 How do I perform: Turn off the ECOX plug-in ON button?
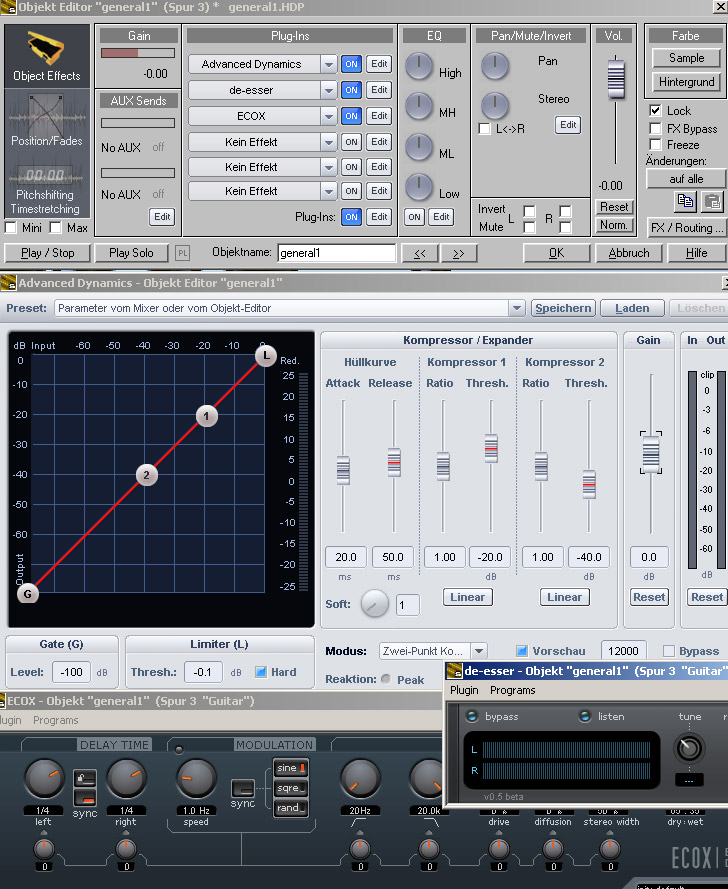coord(351,116)
